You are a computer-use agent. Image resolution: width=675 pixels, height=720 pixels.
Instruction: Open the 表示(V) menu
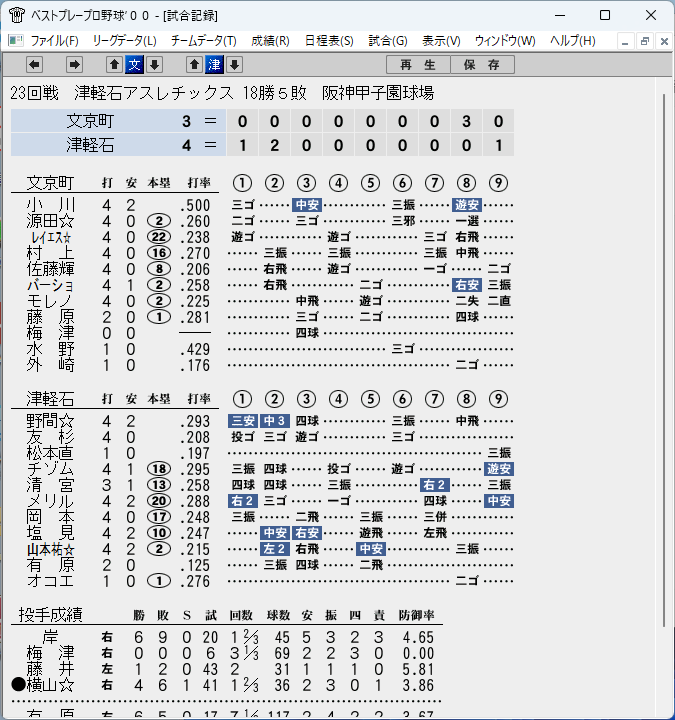[x=441, y=41]
